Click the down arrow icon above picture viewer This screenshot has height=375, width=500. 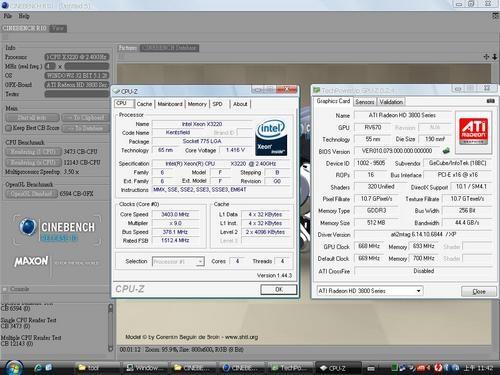point(495,57)
